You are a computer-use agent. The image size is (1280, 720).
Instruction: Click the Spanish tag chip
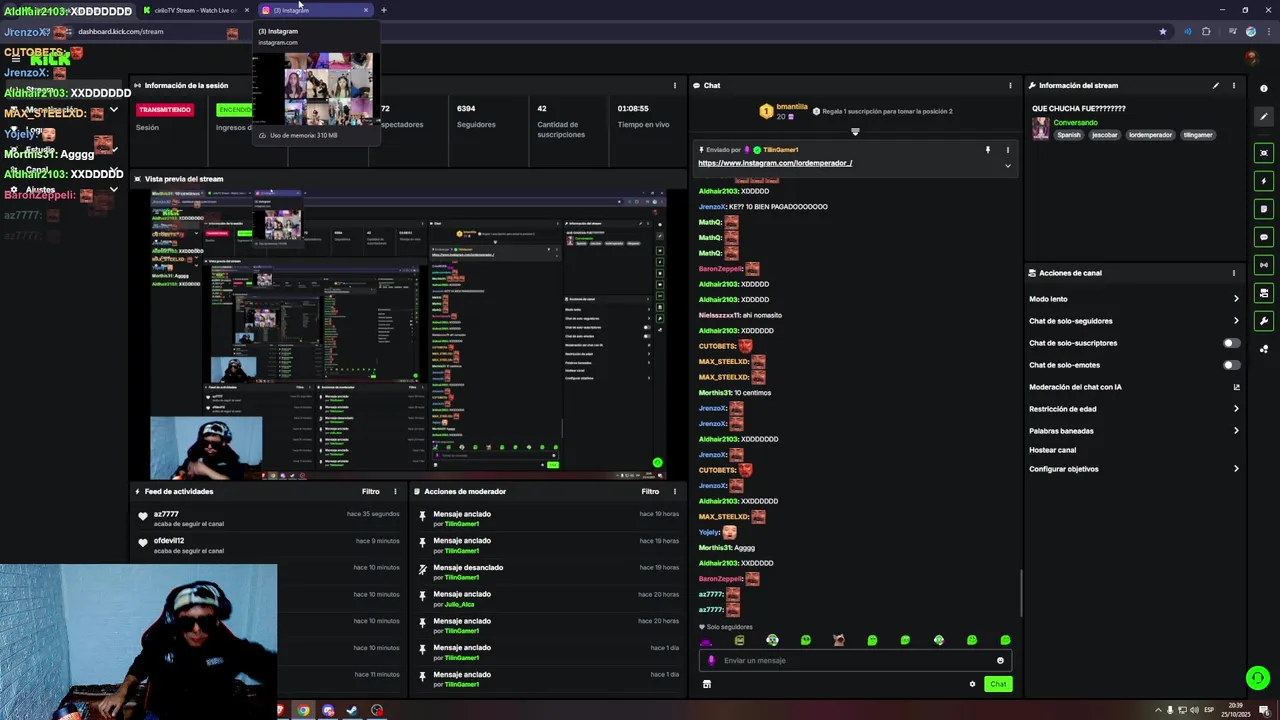1069,135
